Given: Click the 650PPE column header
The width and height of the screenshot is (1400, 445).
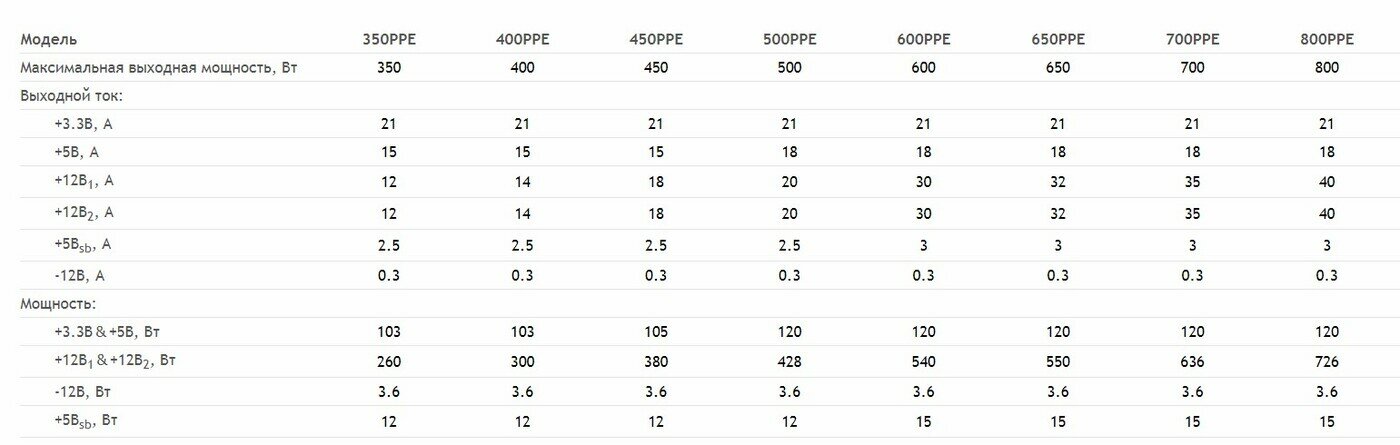Looking at the screenshot, I should click(1058, 40).
